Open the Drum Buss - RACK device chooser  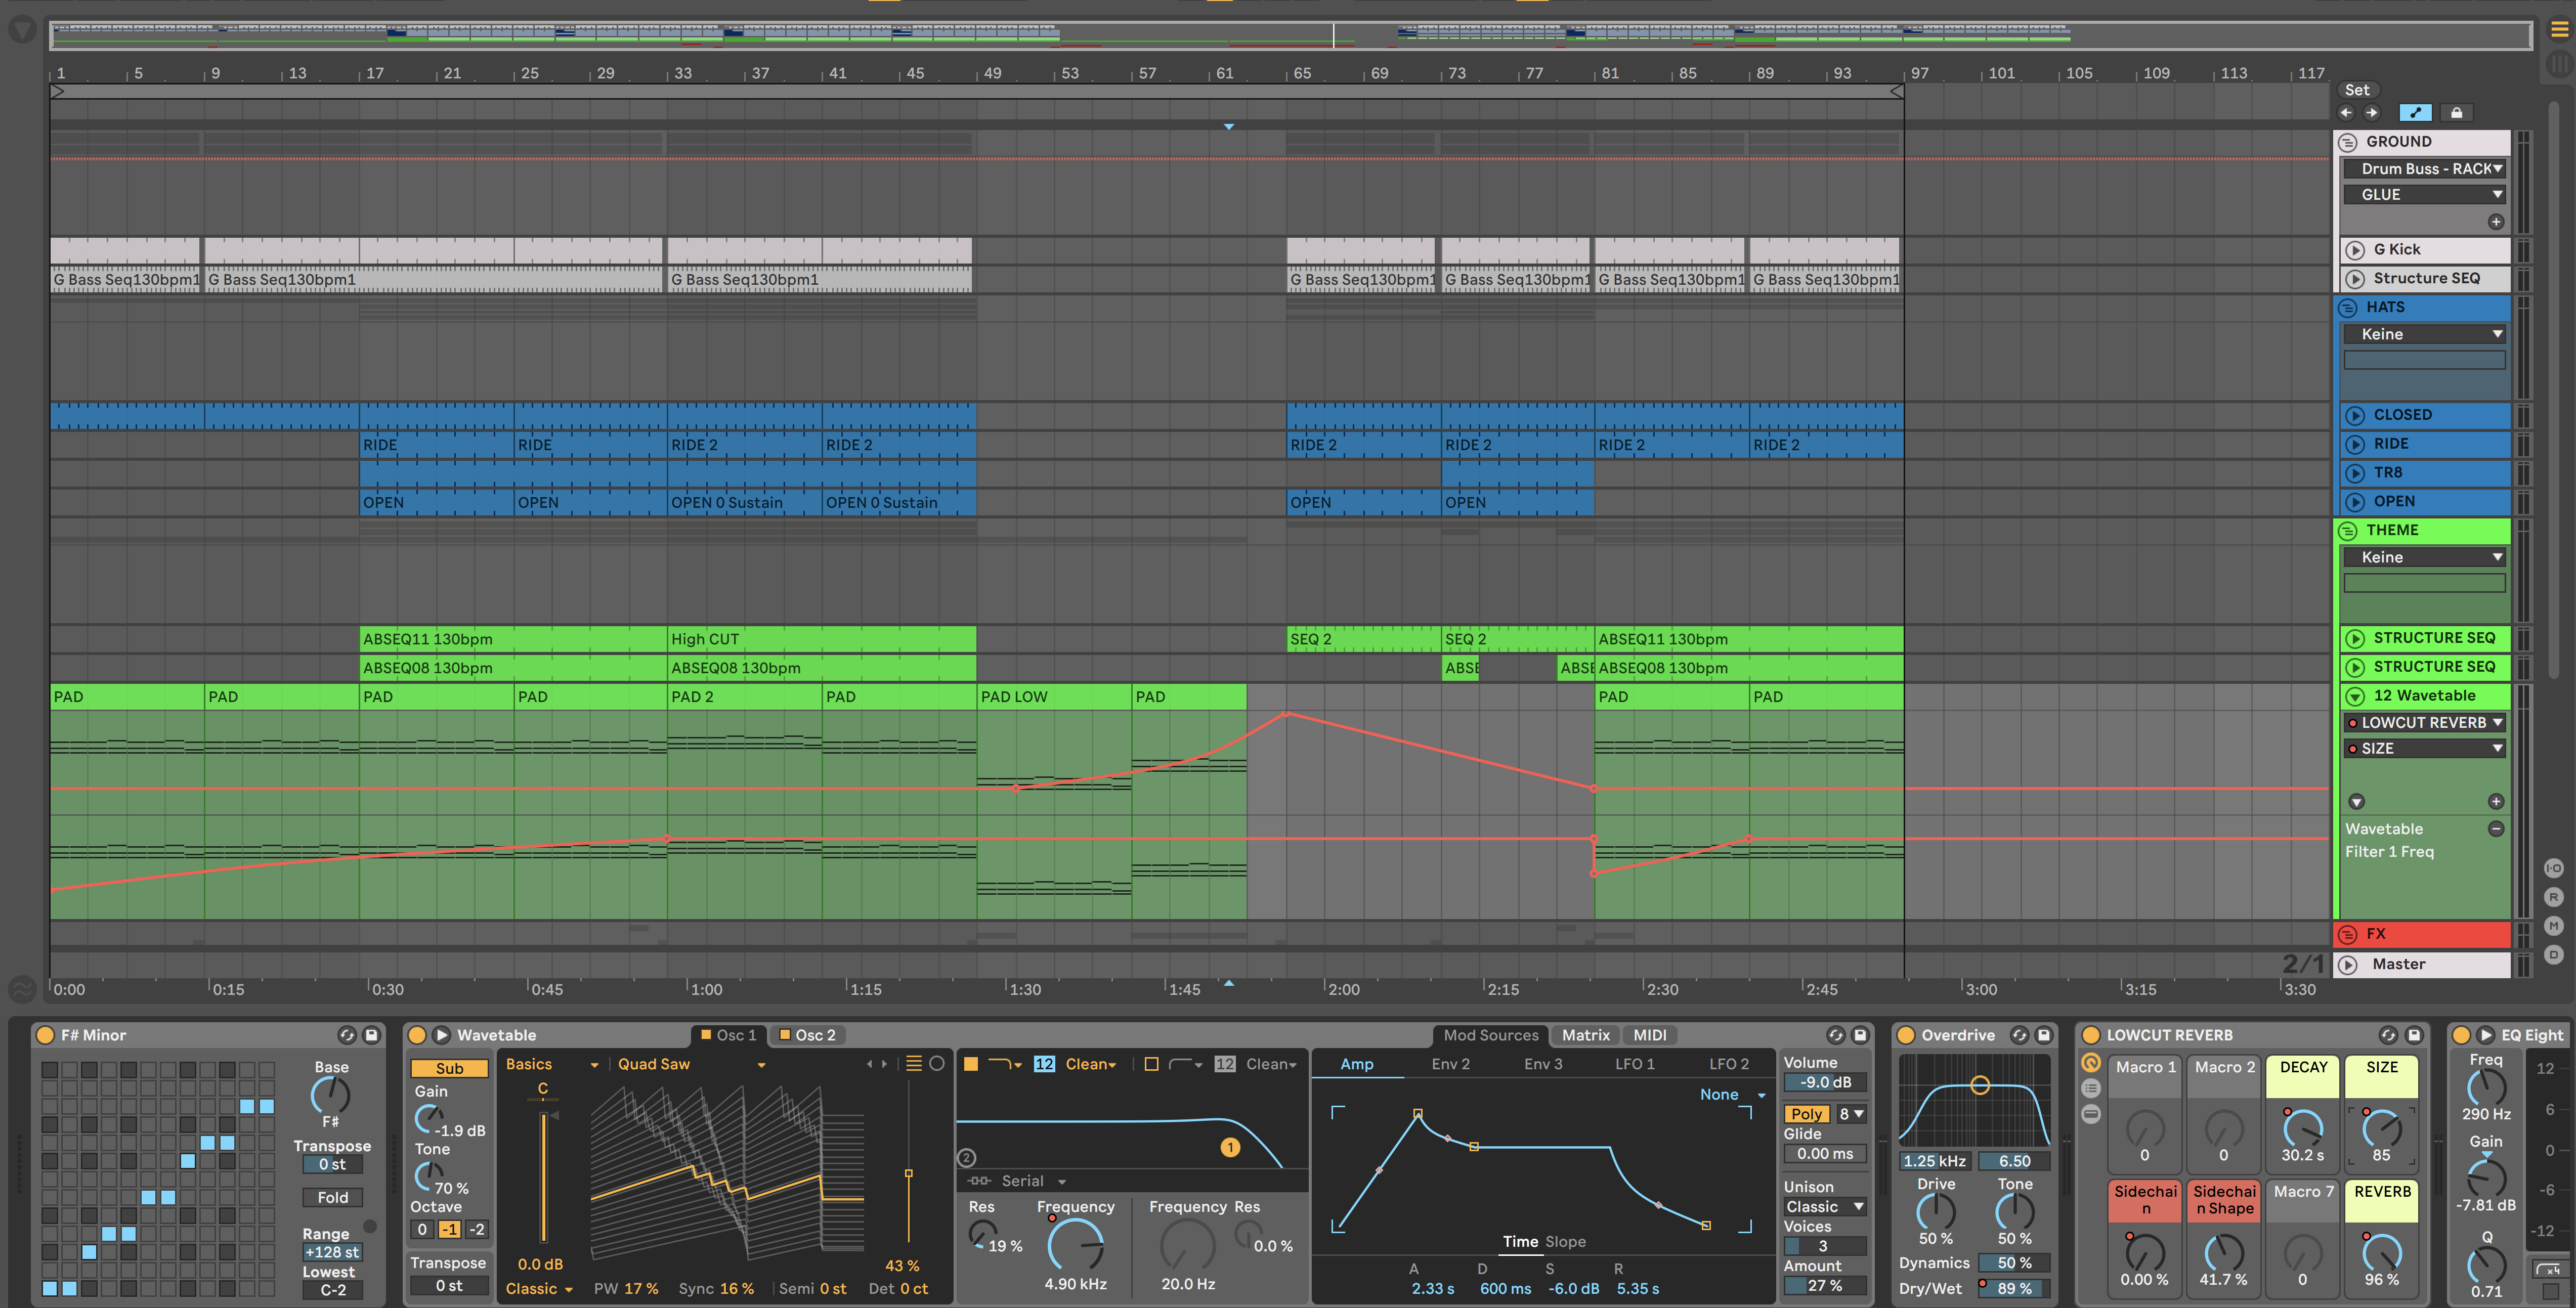tap(2424, 169)
